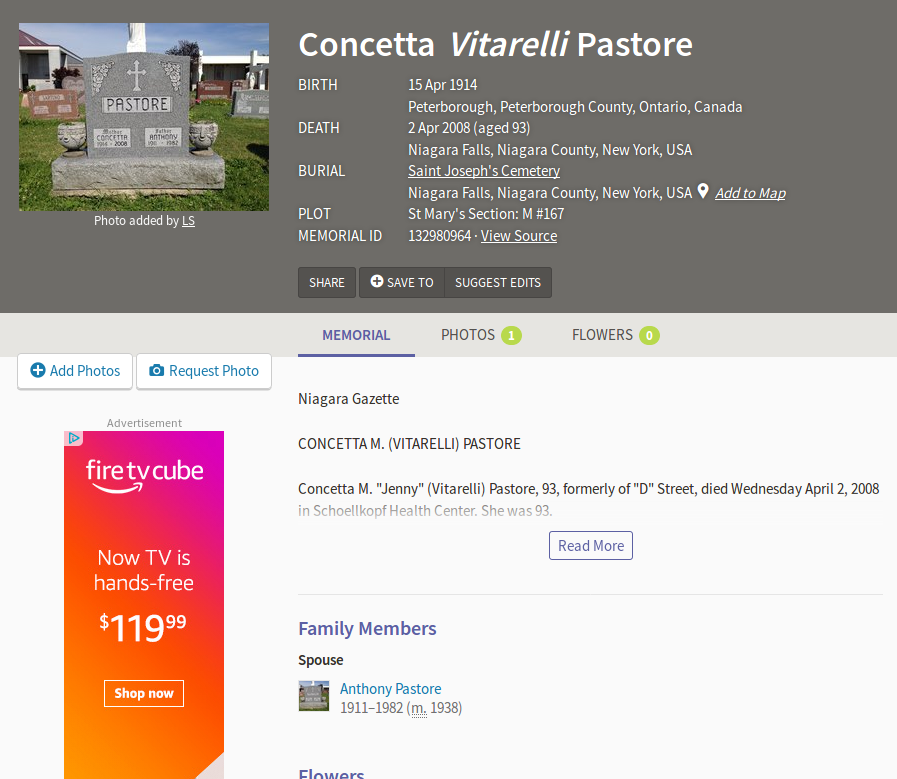Expand obituary with Read More
Screen dimensions: 897x779
(591, 546)
